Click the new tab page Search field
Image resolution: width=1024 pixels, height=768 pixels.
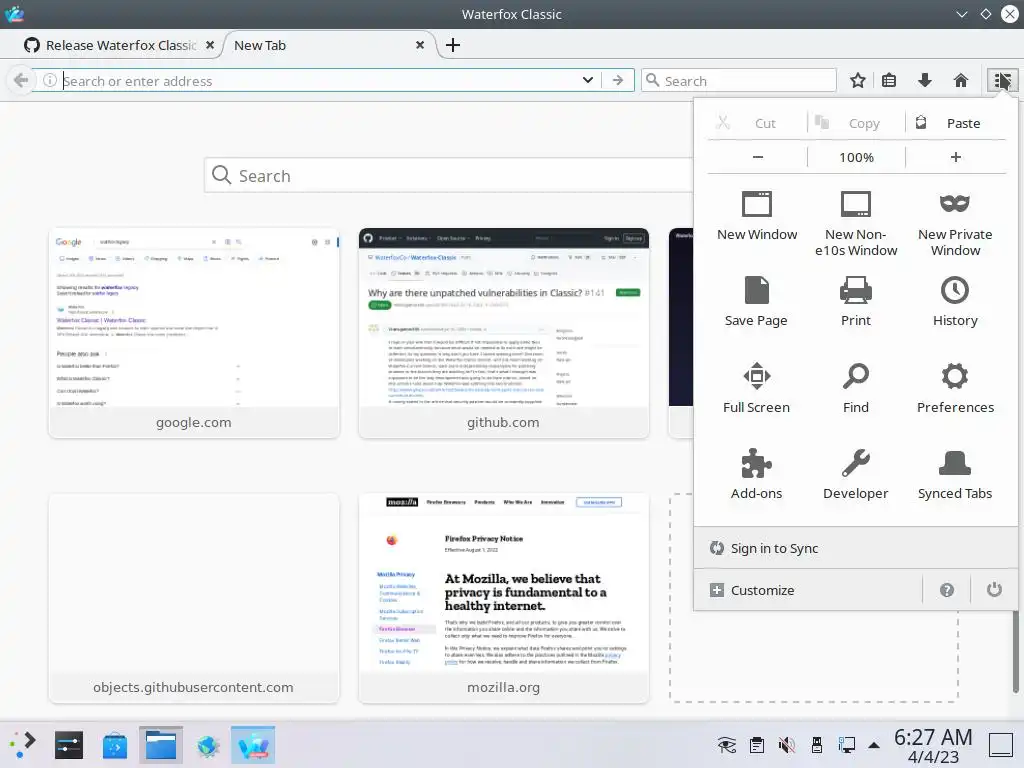[449, 175]
